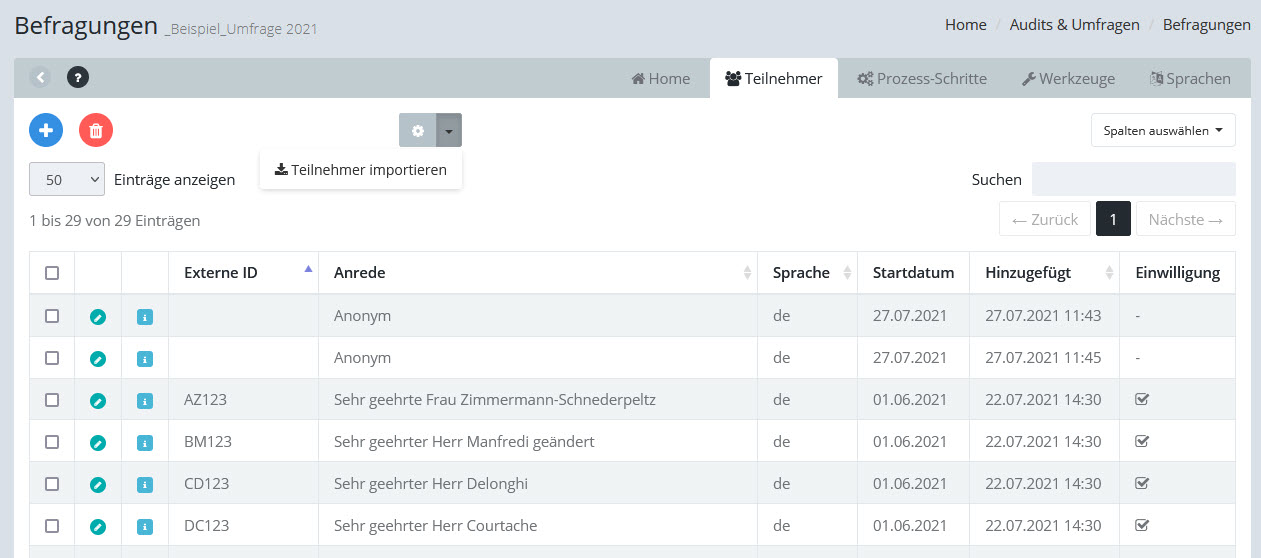This screenshot has width=1261, height=558.
Task: Edit participant DC123 with pencil icon
Action: 97,526
